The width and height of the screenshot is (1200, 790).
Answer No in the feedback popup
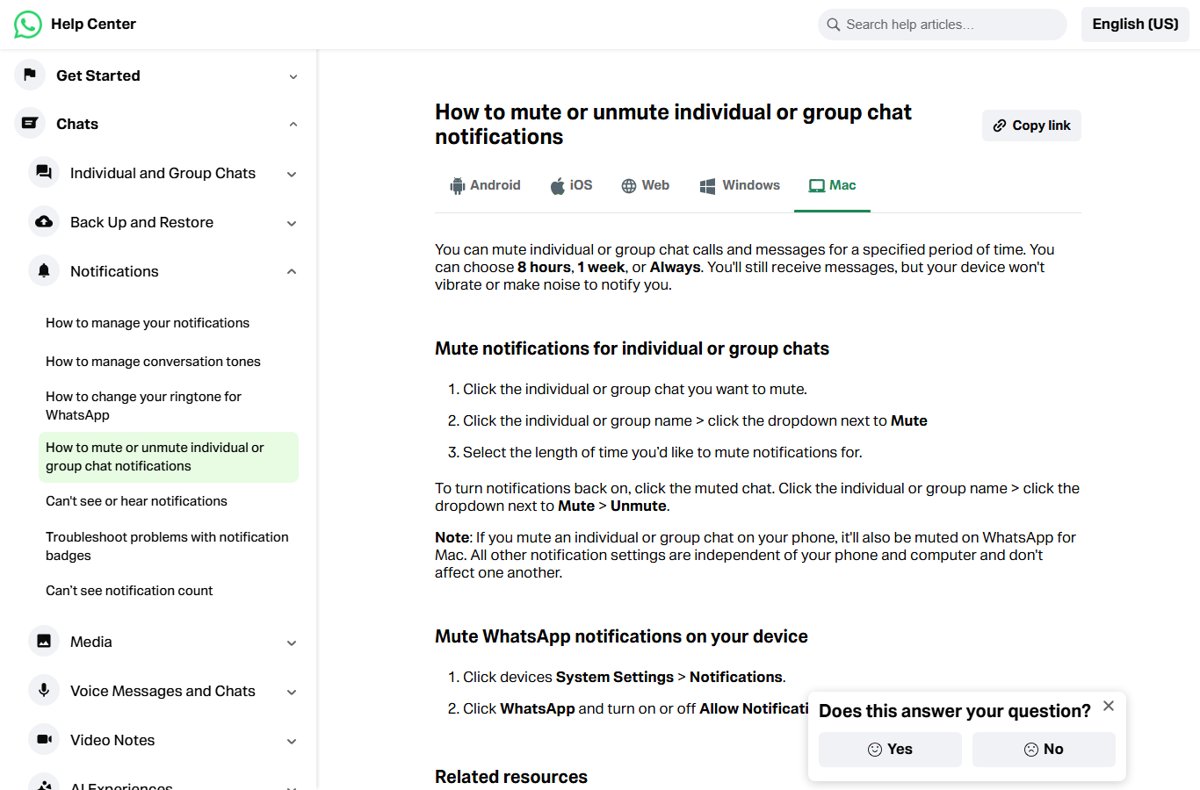coord(1043,749)
